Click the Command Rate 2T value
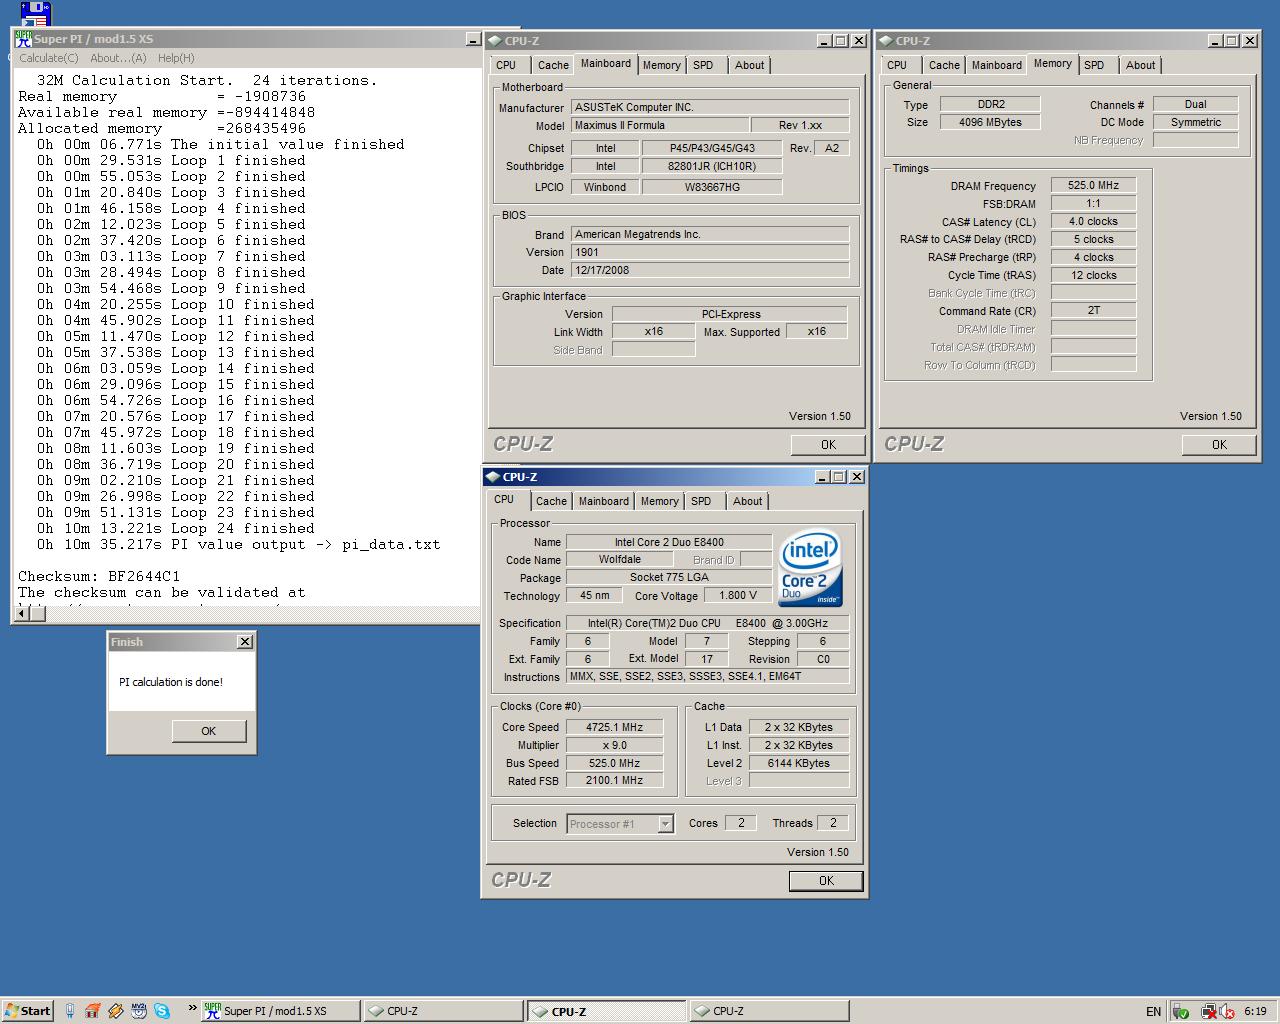This screenshot has width=1280, height=1024. point(1093,311)
